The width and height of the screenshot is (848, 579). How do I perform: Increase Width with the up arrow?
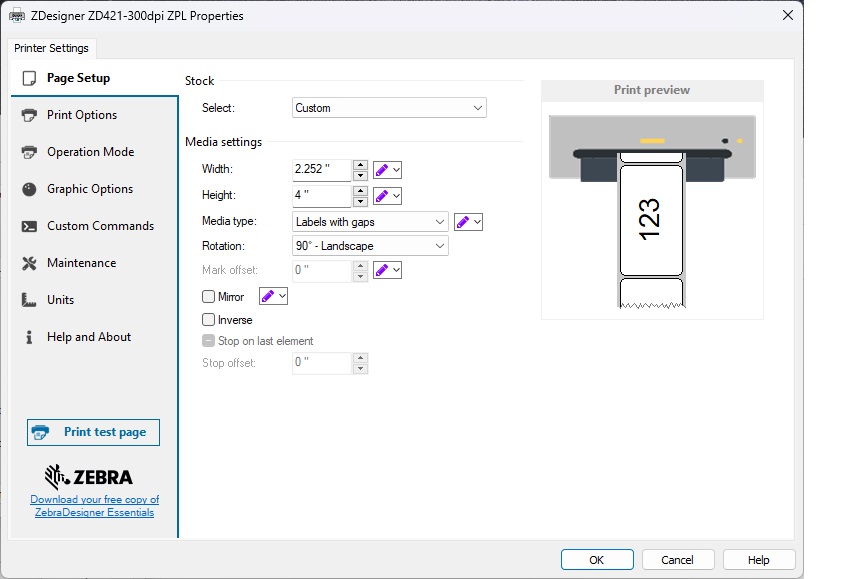(x=360, y=165)
